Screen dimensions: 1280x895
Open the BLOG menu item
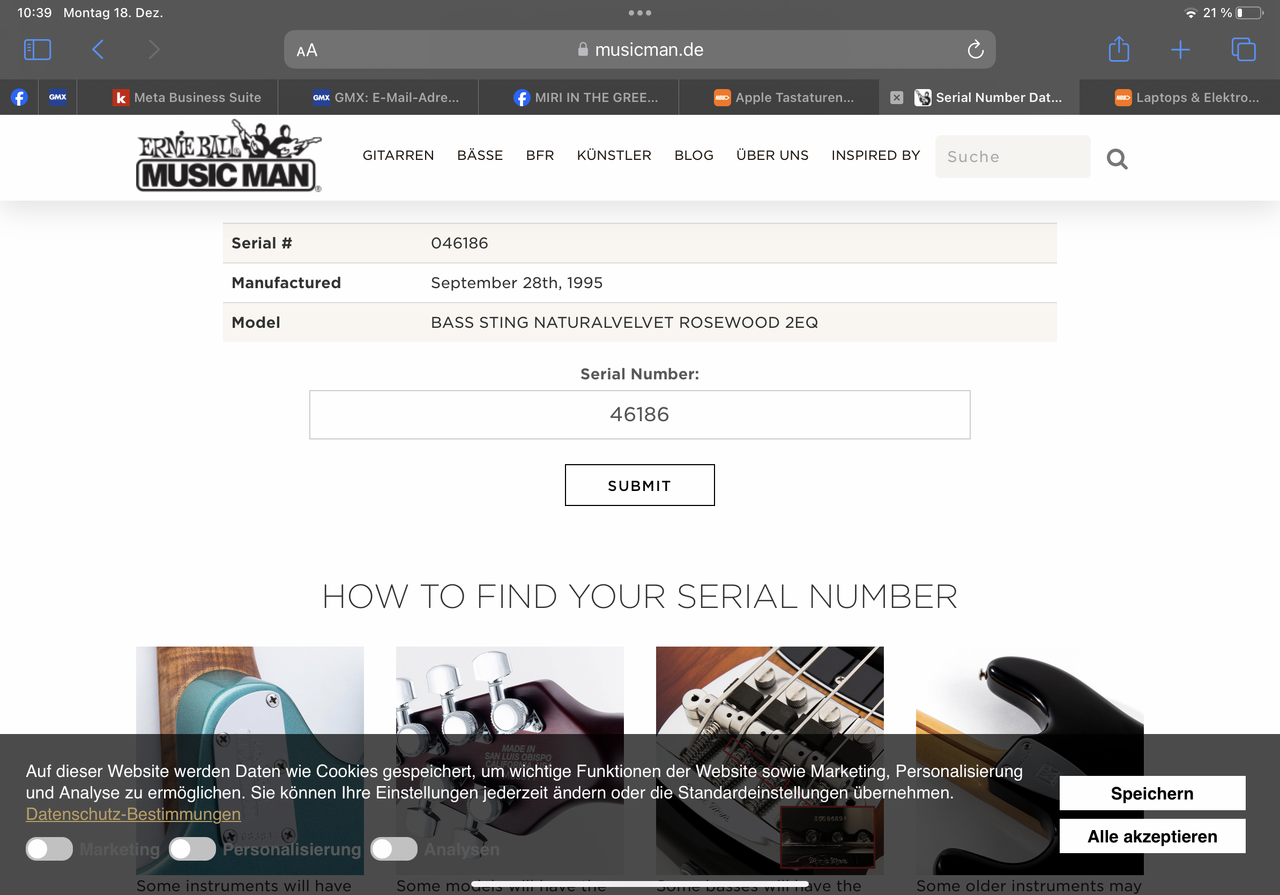coord(694,155)
